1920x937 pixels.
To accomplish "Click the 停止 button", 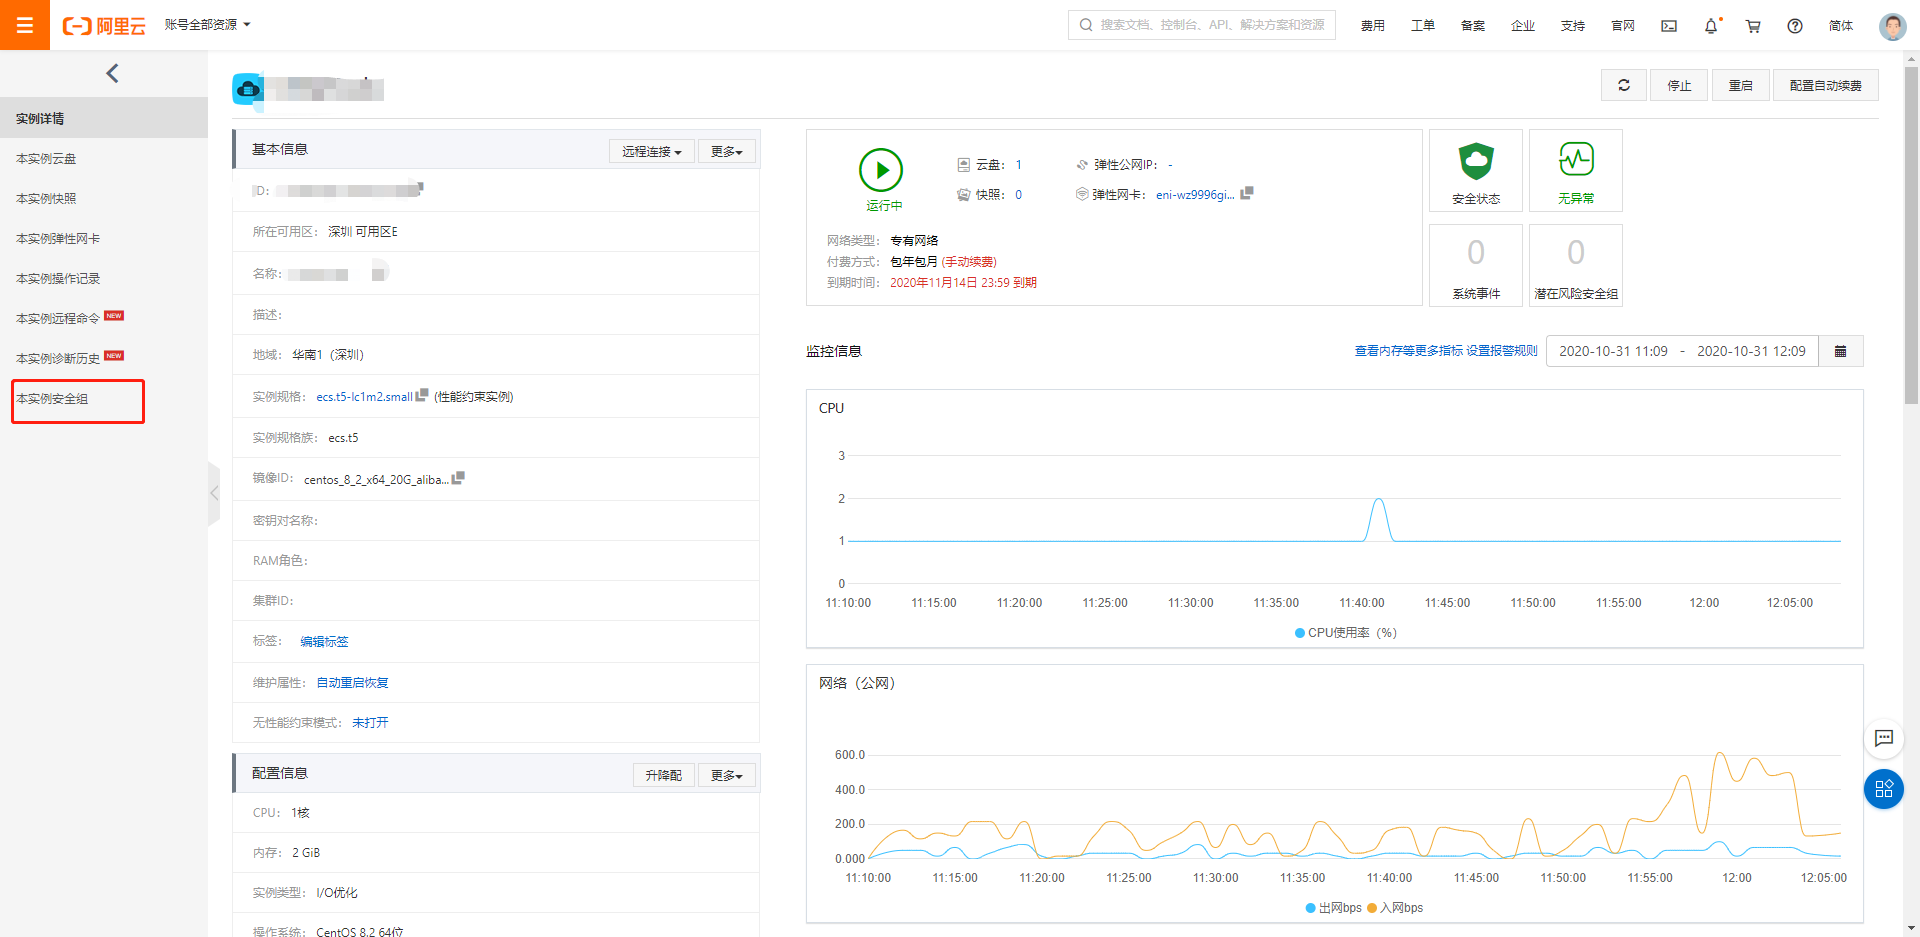I will (x=1679, y=85).
